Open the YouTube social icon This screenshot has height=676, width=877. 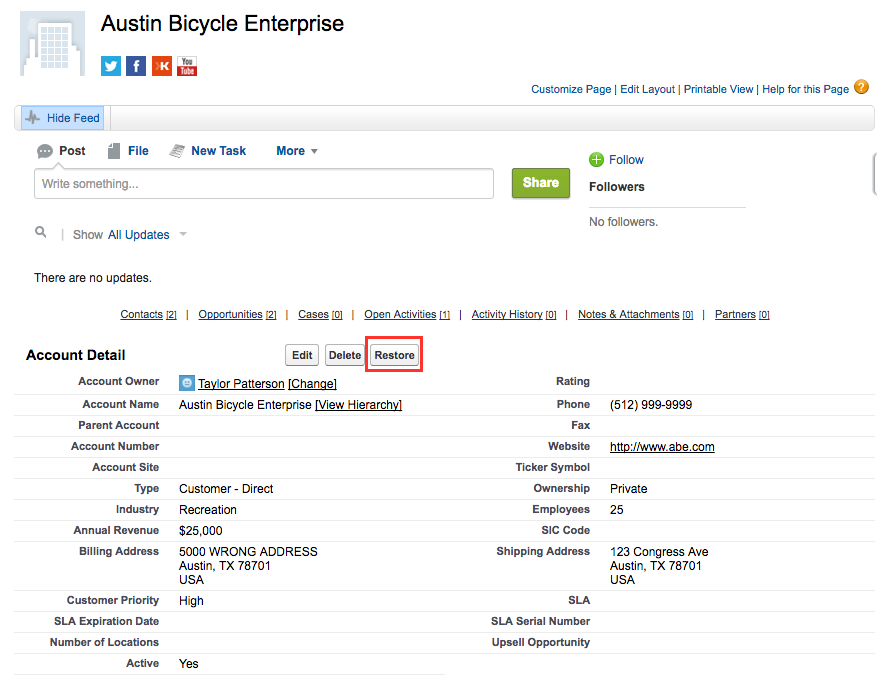(x=187, y=66)
